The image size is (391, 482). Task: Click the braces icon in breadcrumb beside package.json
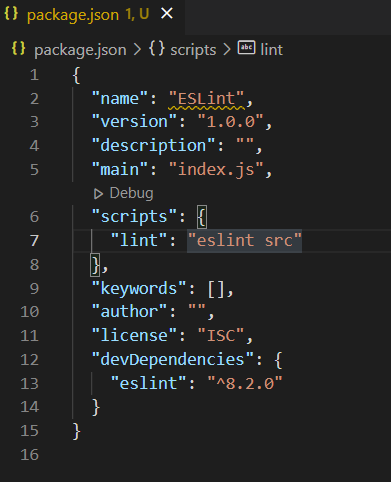coord(18,49)
